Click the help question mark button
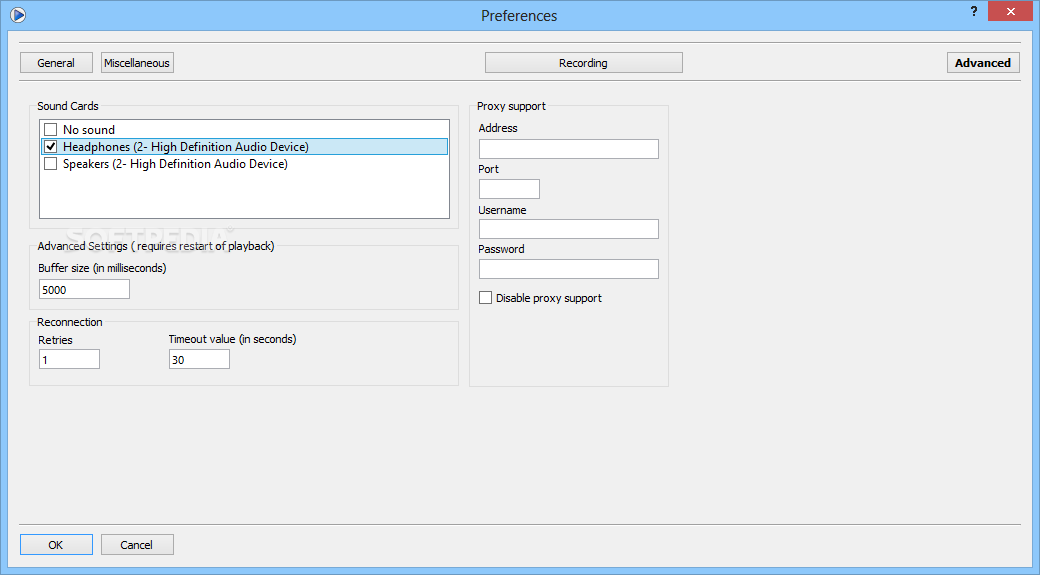1040x575 pixels. point(974,11)
